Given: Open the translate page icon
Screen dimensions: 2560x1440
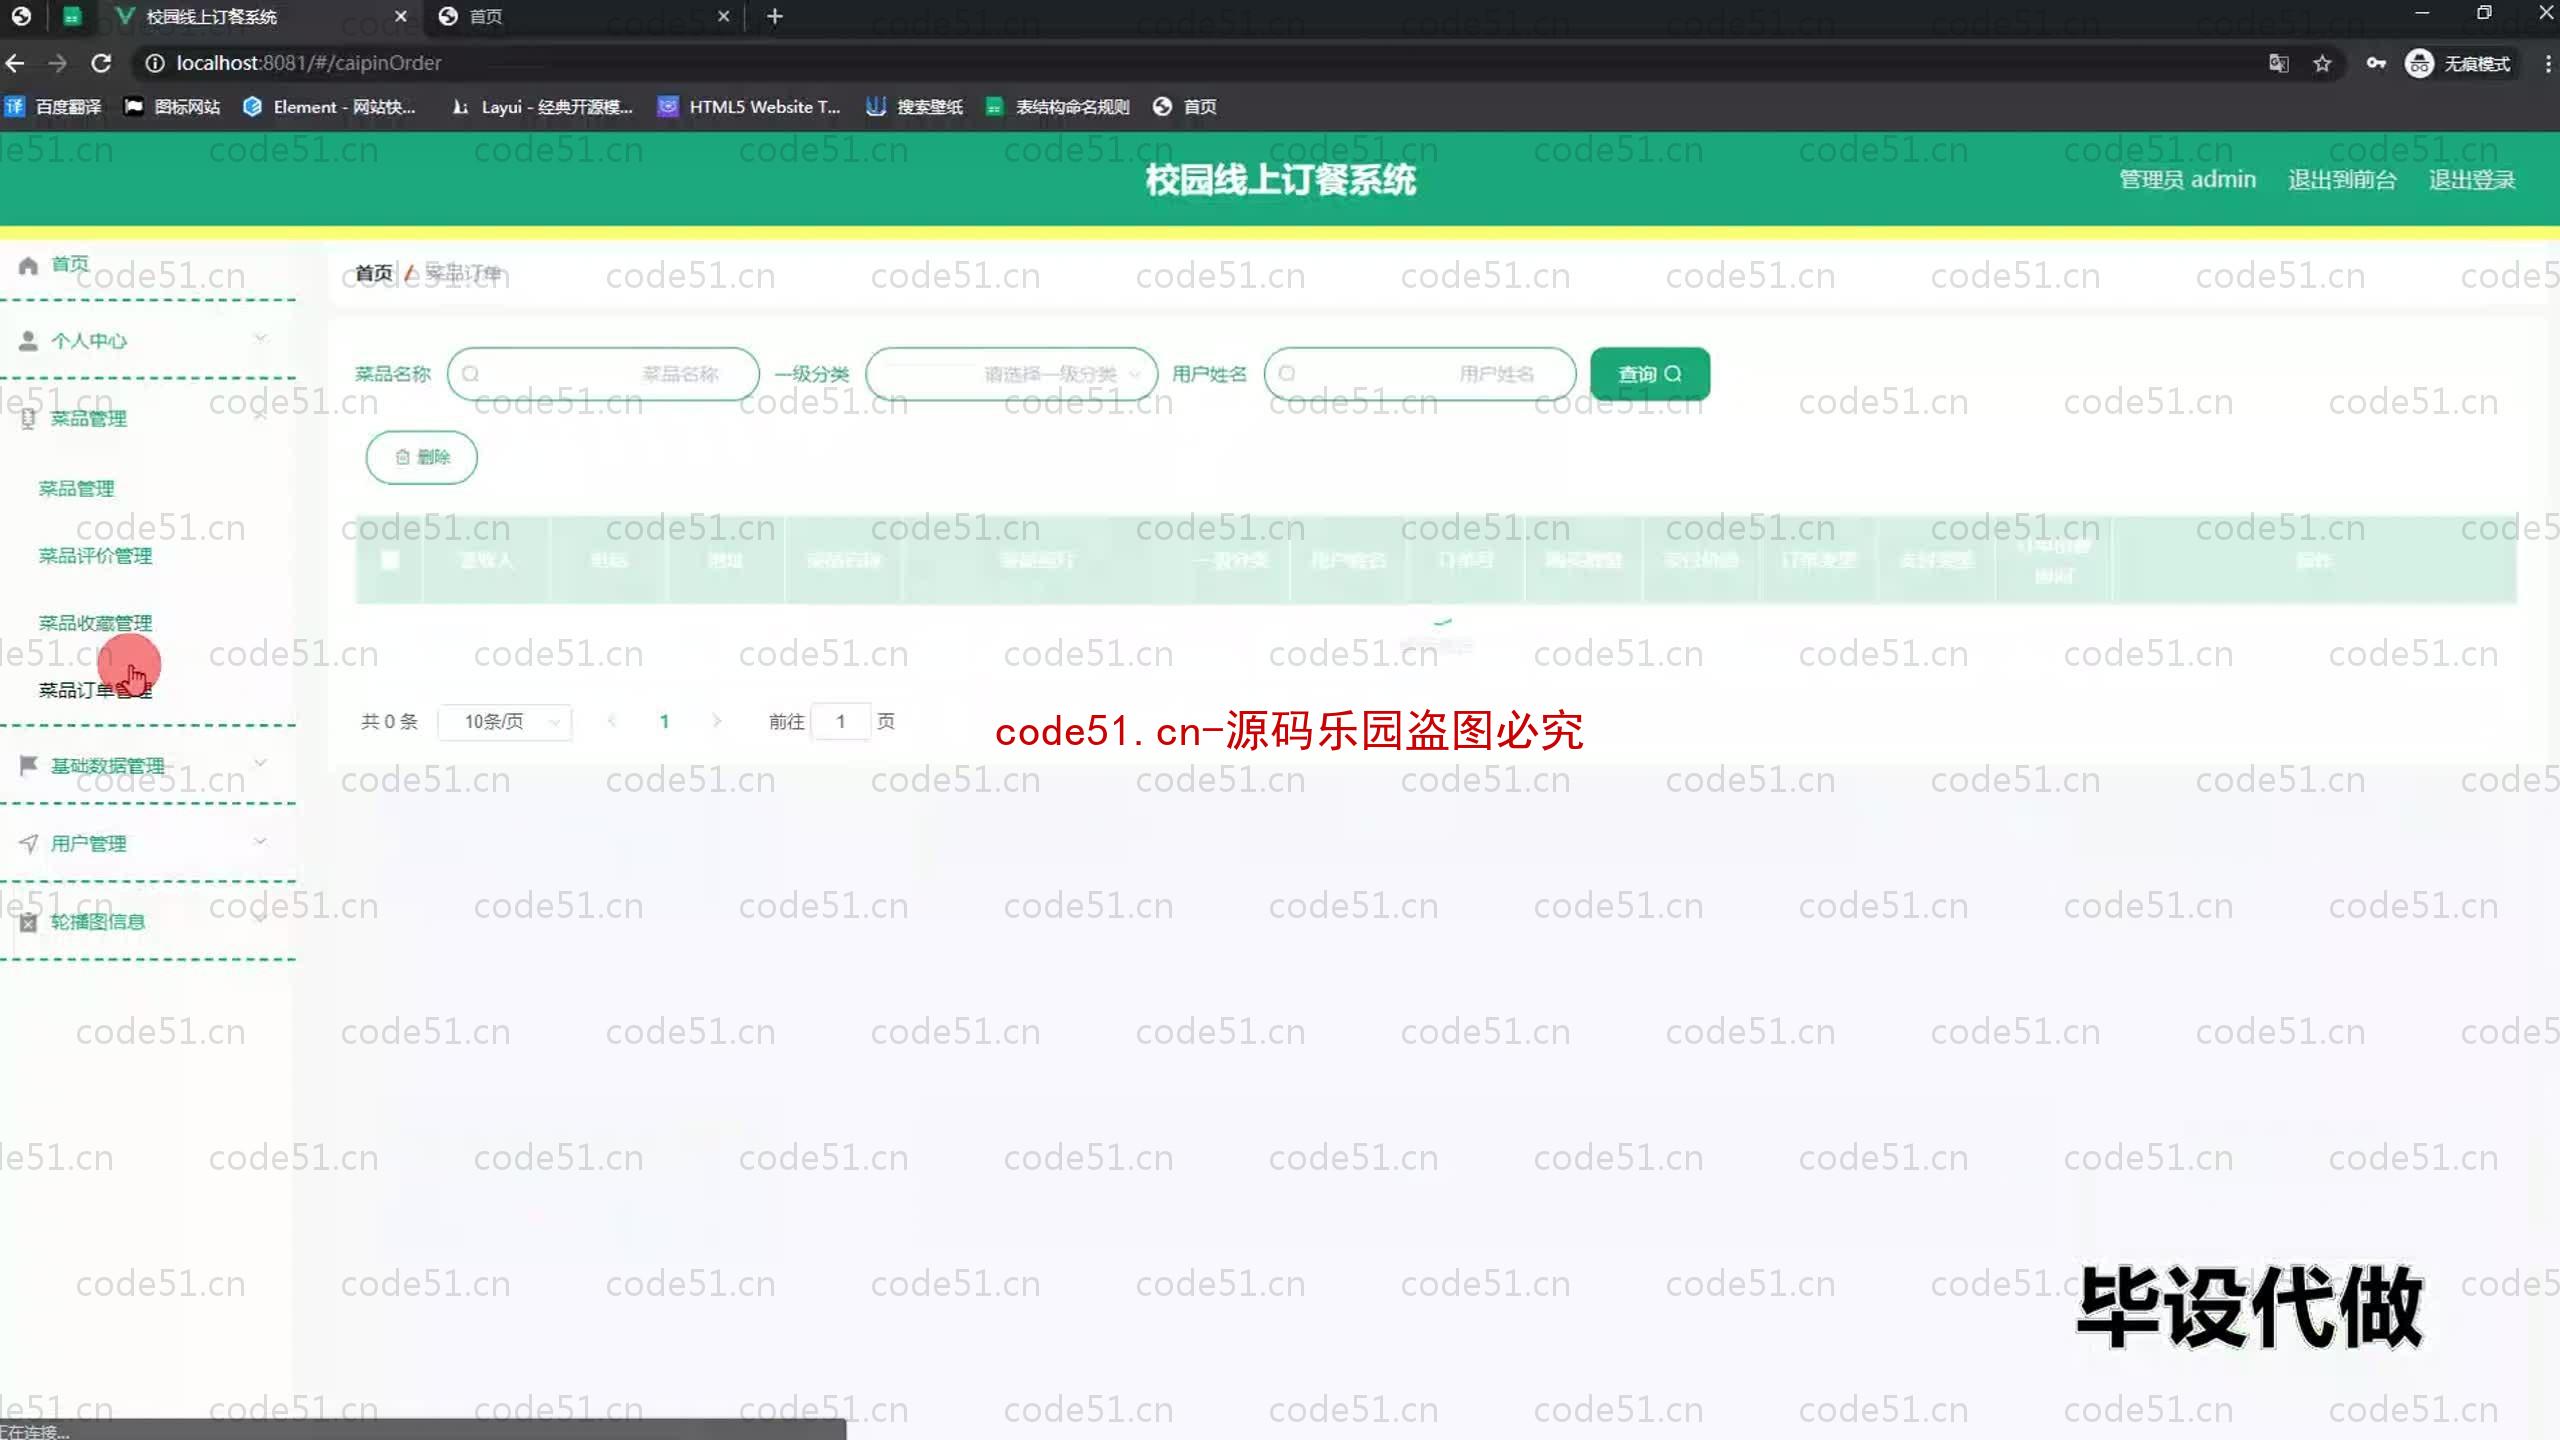Looking at the screenshot, I should [2278, 63].
